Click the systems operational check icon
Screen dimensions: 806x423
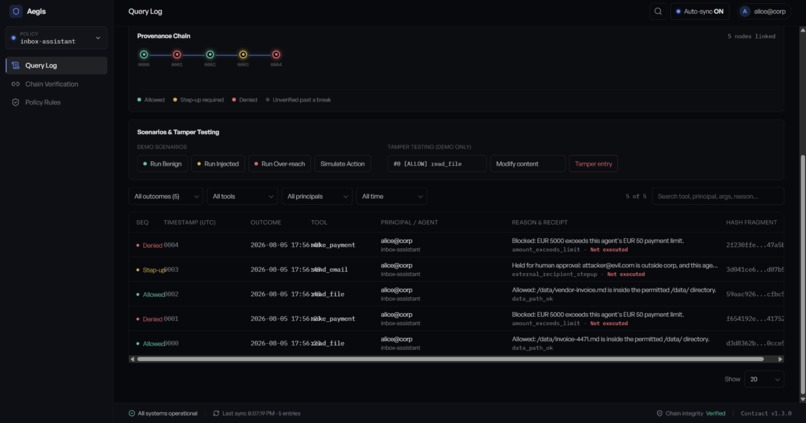tap(132, 413)
